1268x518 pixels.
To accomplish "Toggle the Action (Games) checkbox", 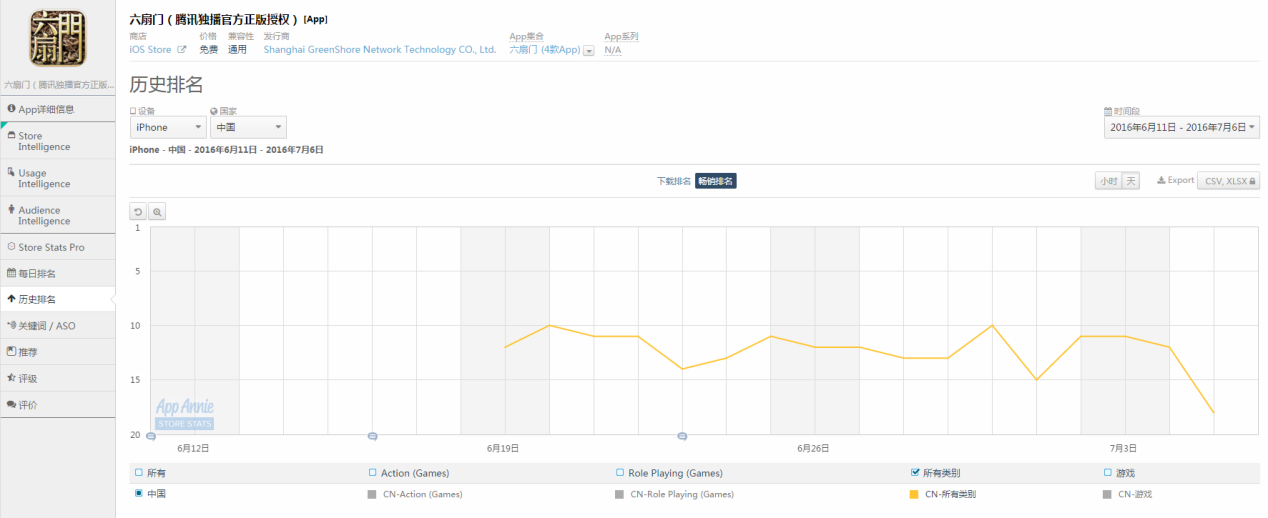I will (x=372, y=473).
